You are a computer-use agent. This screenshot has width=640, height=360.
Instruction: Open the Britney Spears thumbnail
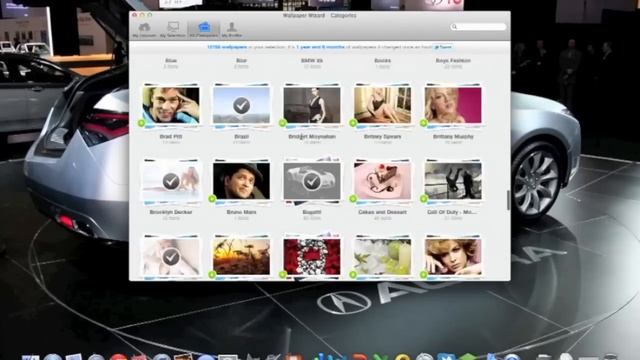pos(382,105)
